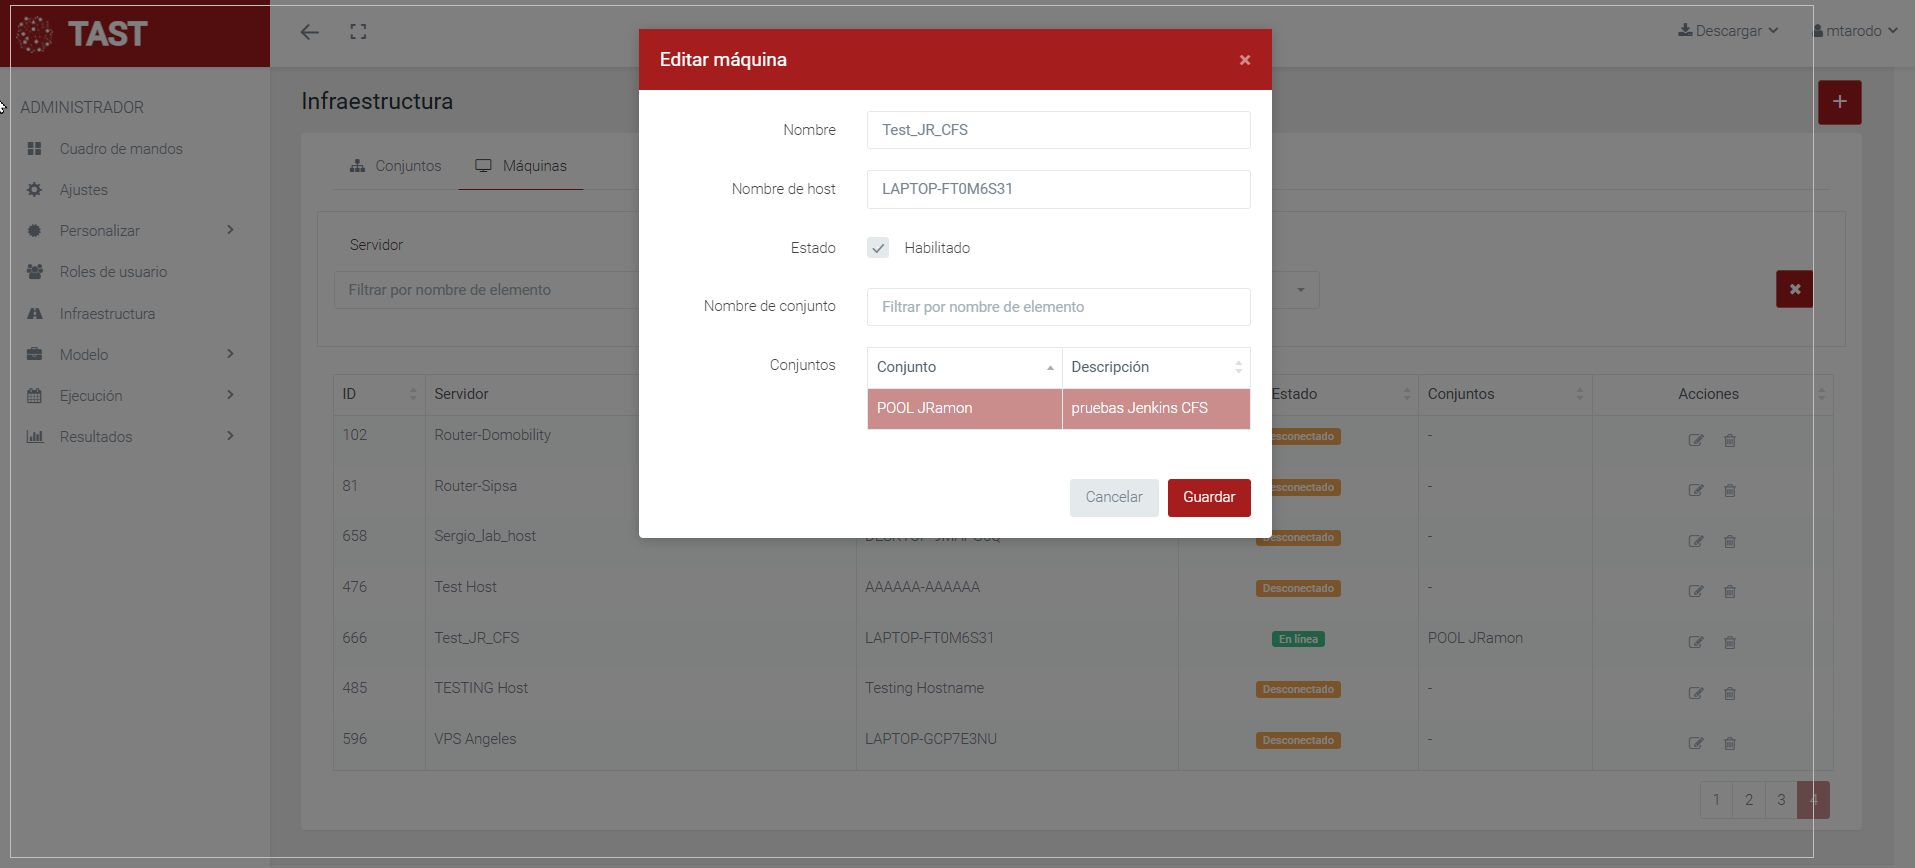Clear the filter with the red X button
The image size is (1915, 868).
pyautogui.click(x=1794, y=289)
